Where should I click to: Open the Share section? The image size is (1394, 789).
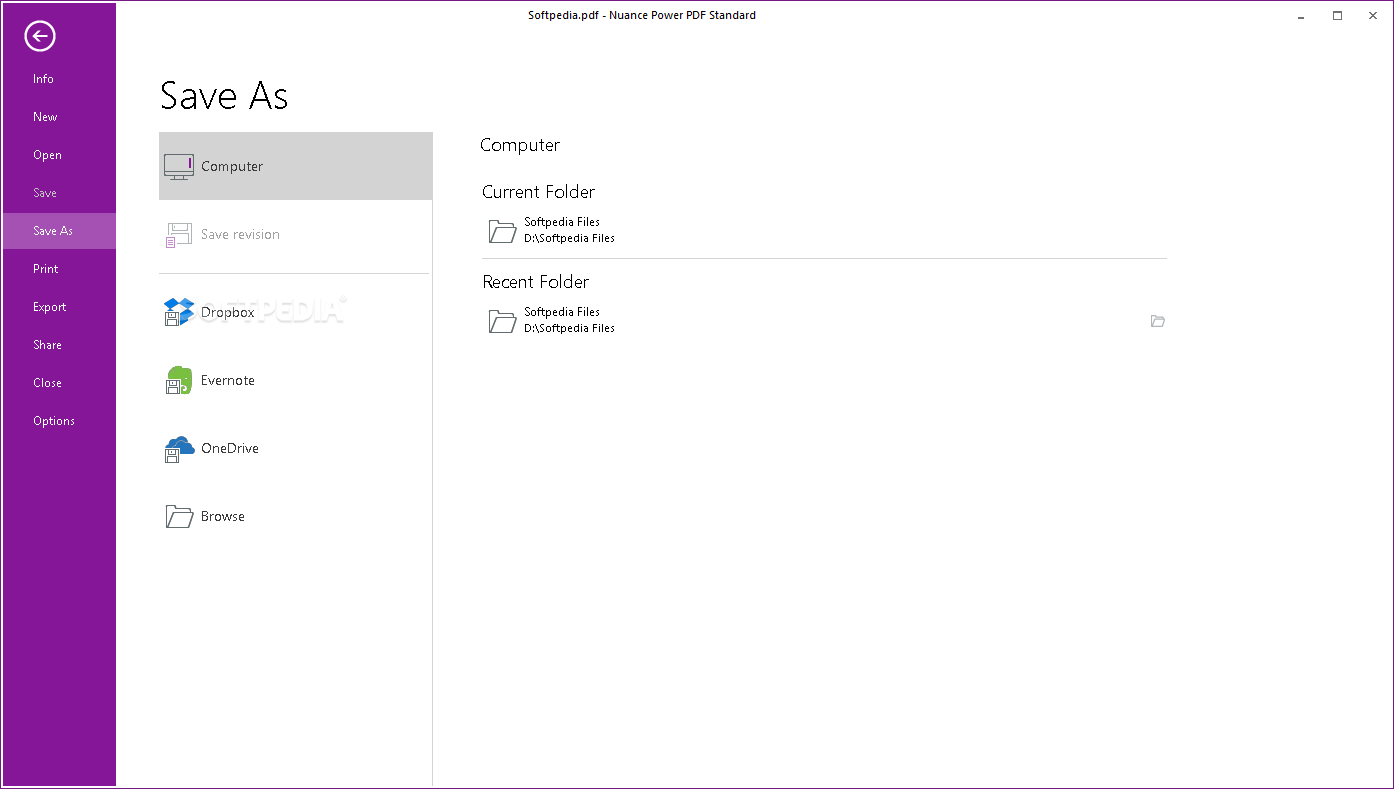click(x=58, y=345)
